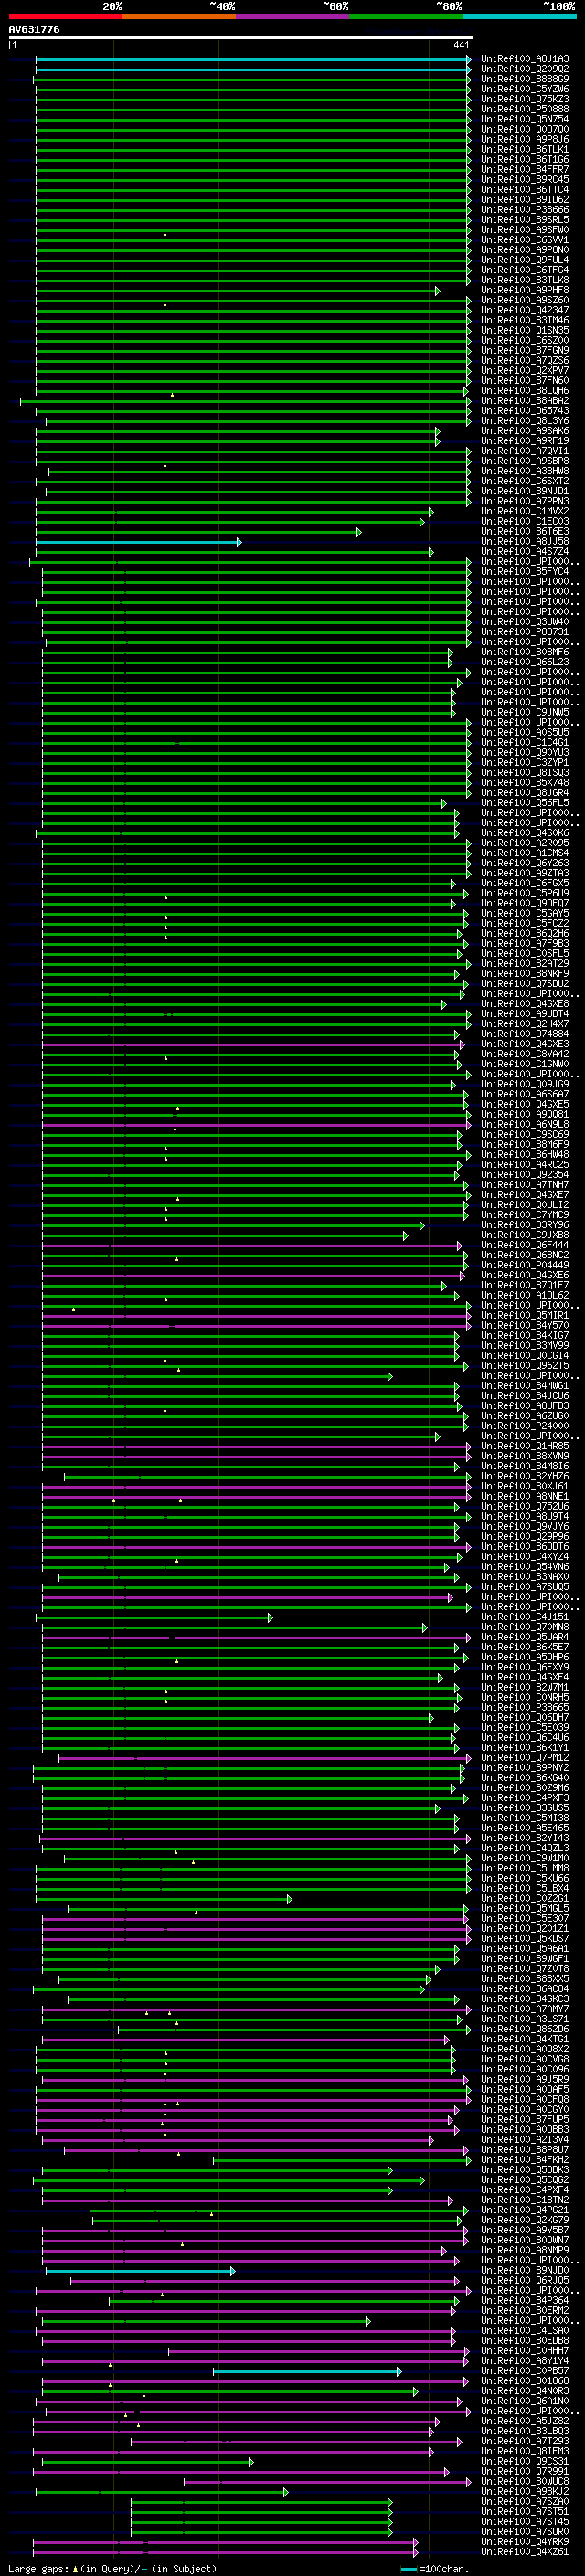Click the UniRef100_Q42347 label
Viewport: 585px width, 2576px height.
point(525,310)
